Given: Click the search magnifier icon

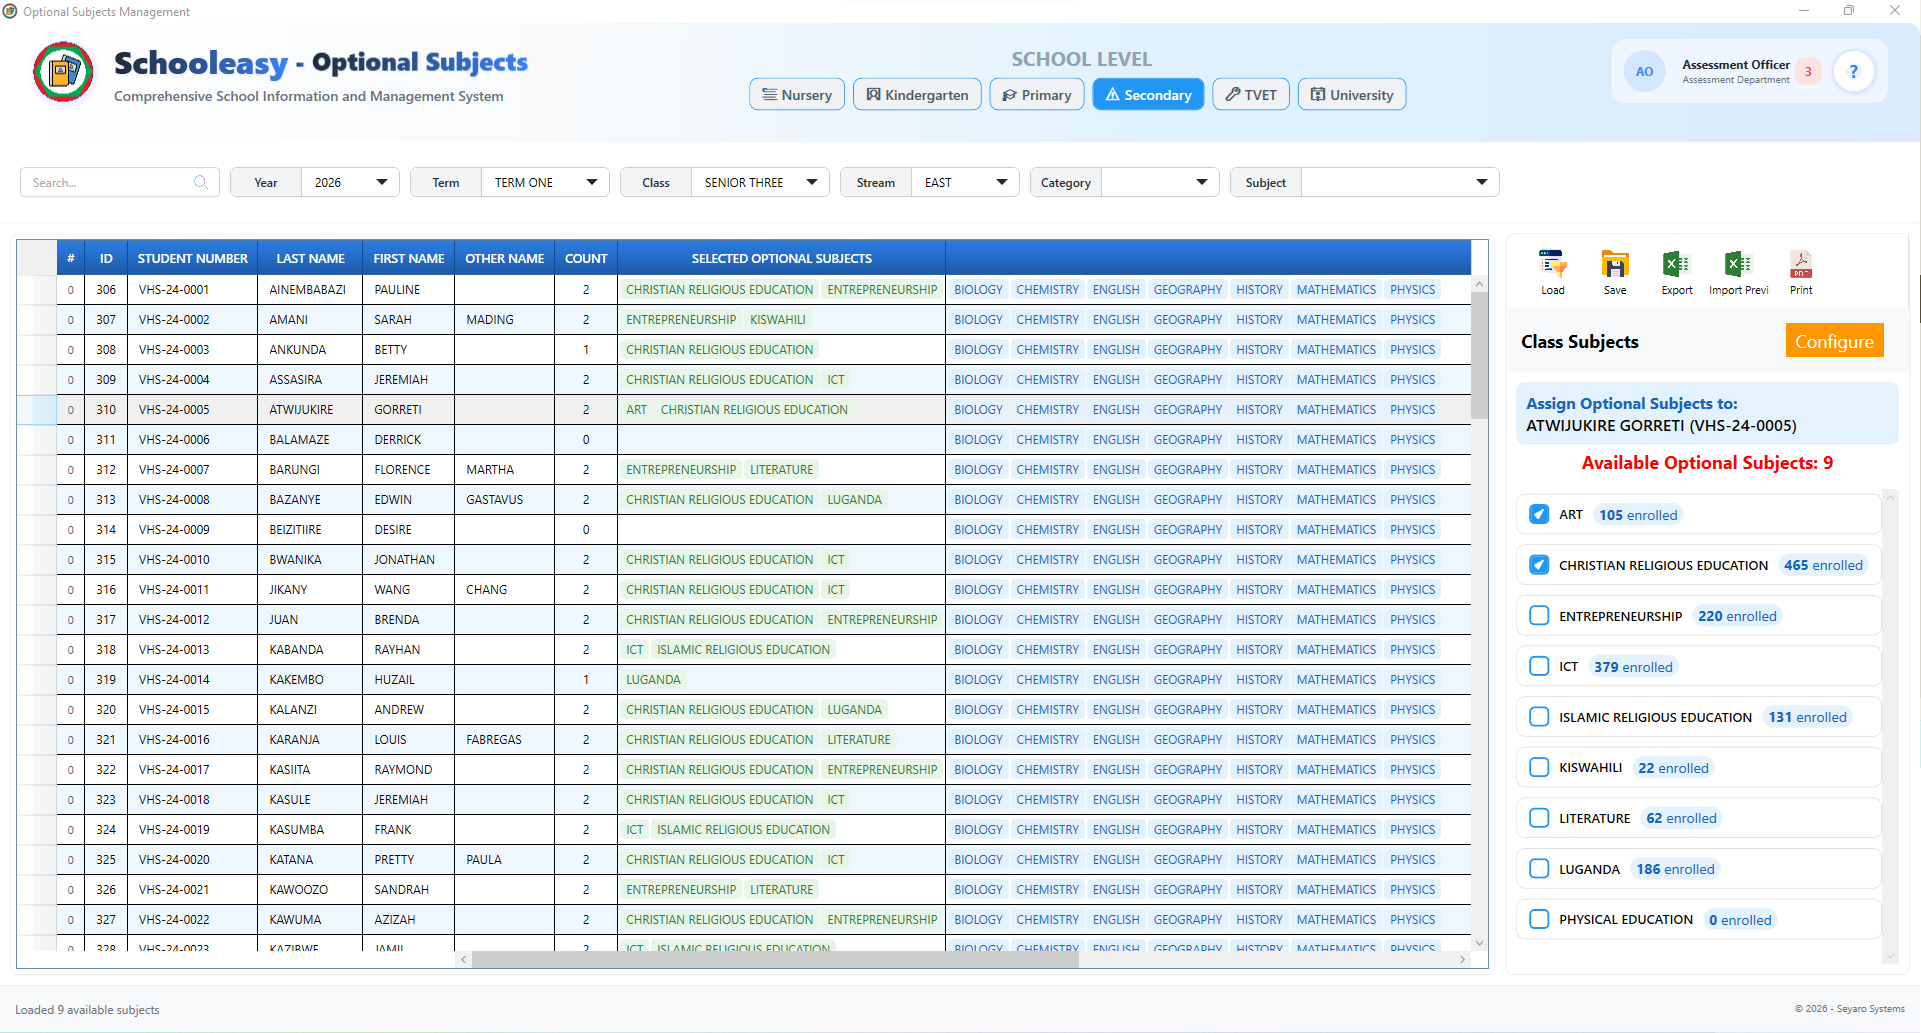Looking at the screenshot, I should pyautogui.click(x=201, y=182).
